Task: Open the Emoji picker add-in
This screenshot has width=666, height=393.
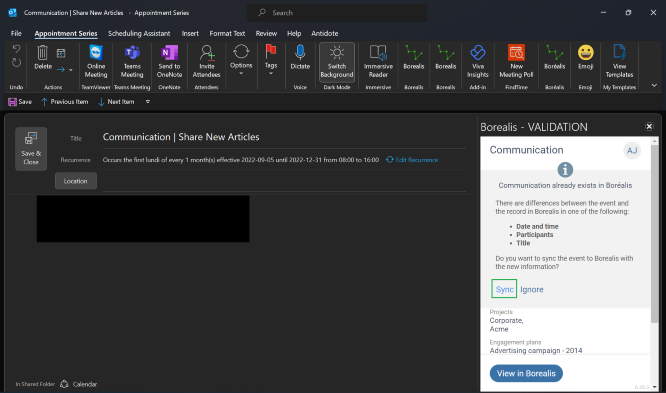Action: 585,58
